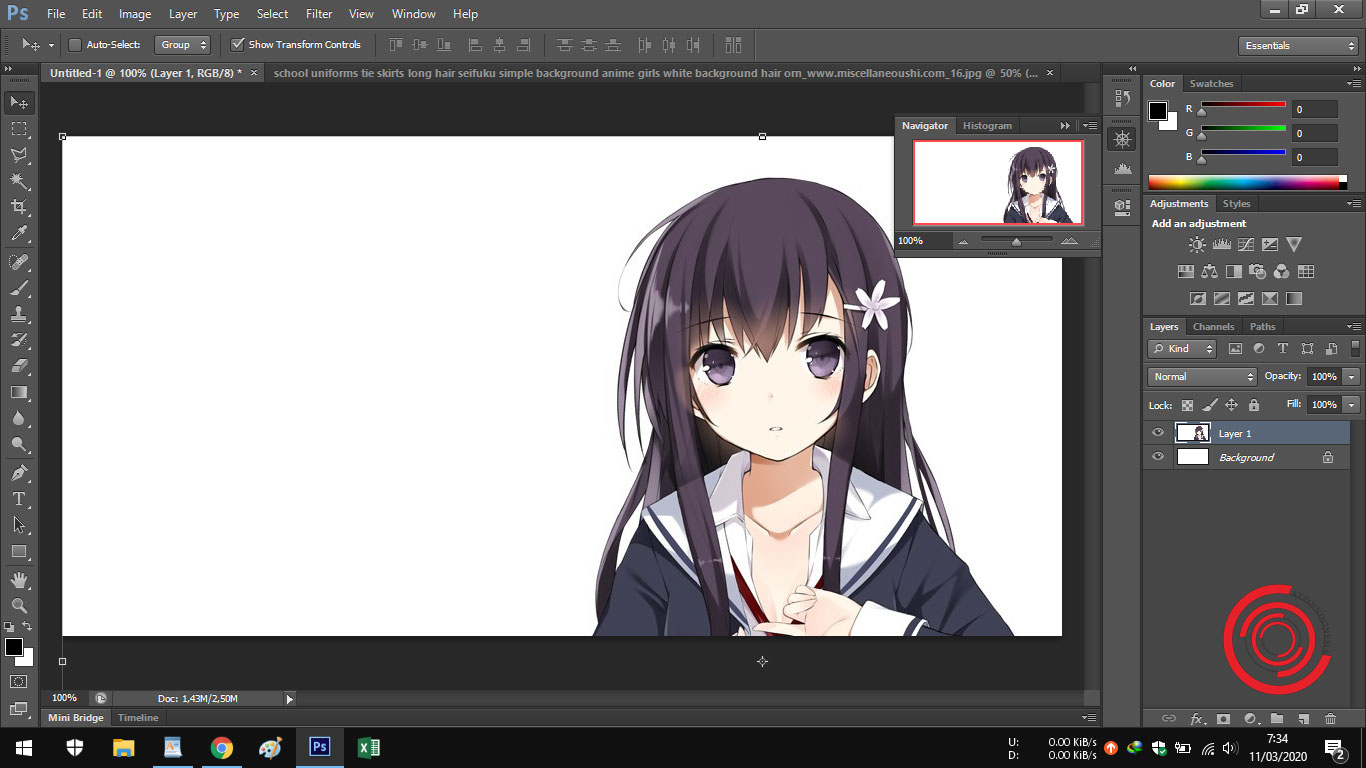
Task: Select the Pen tool
Action: (x=19, y=472)
